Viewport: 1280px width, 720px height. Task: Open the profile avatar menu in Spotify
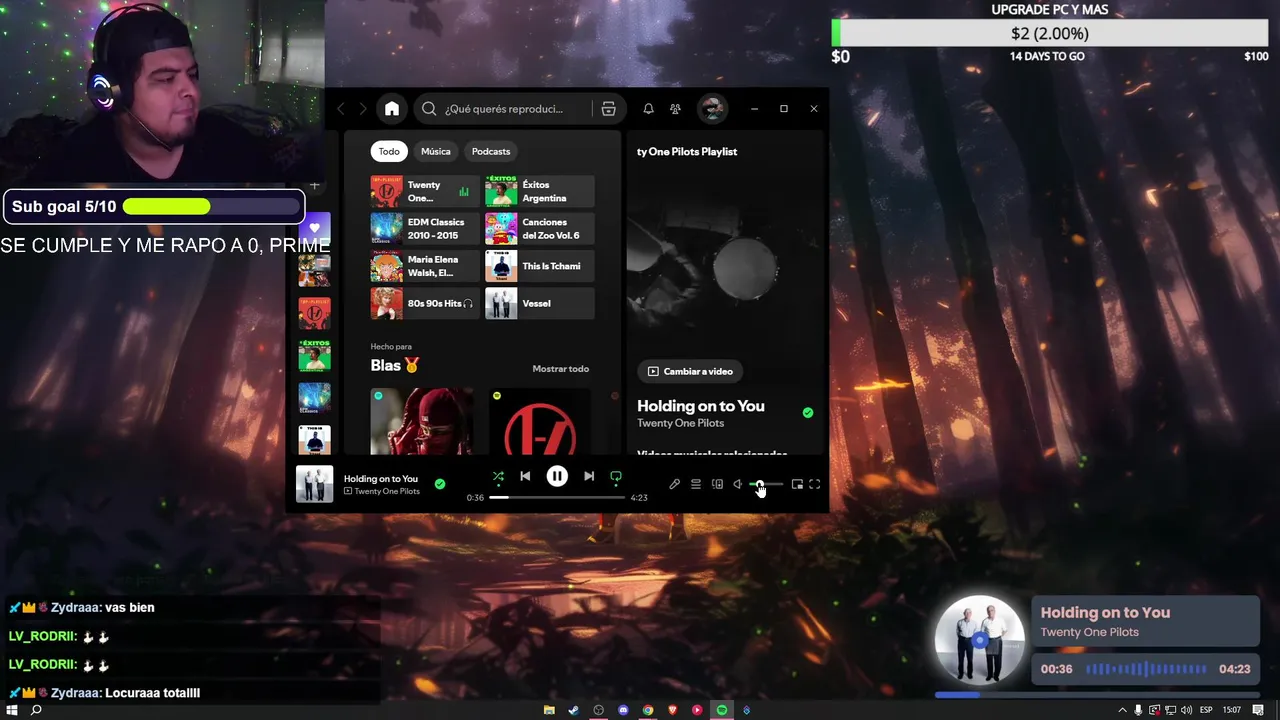712,109
